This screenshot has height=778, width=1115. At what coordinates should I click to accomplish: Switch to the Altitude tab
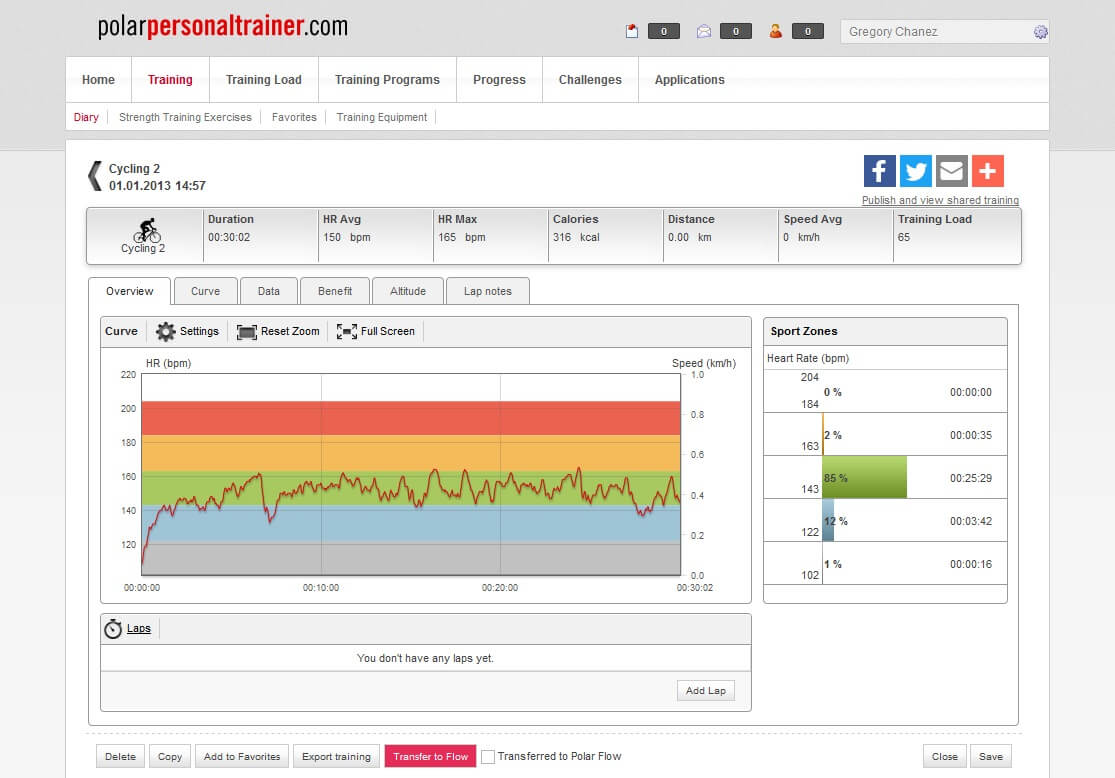click(x=408, y=291)
